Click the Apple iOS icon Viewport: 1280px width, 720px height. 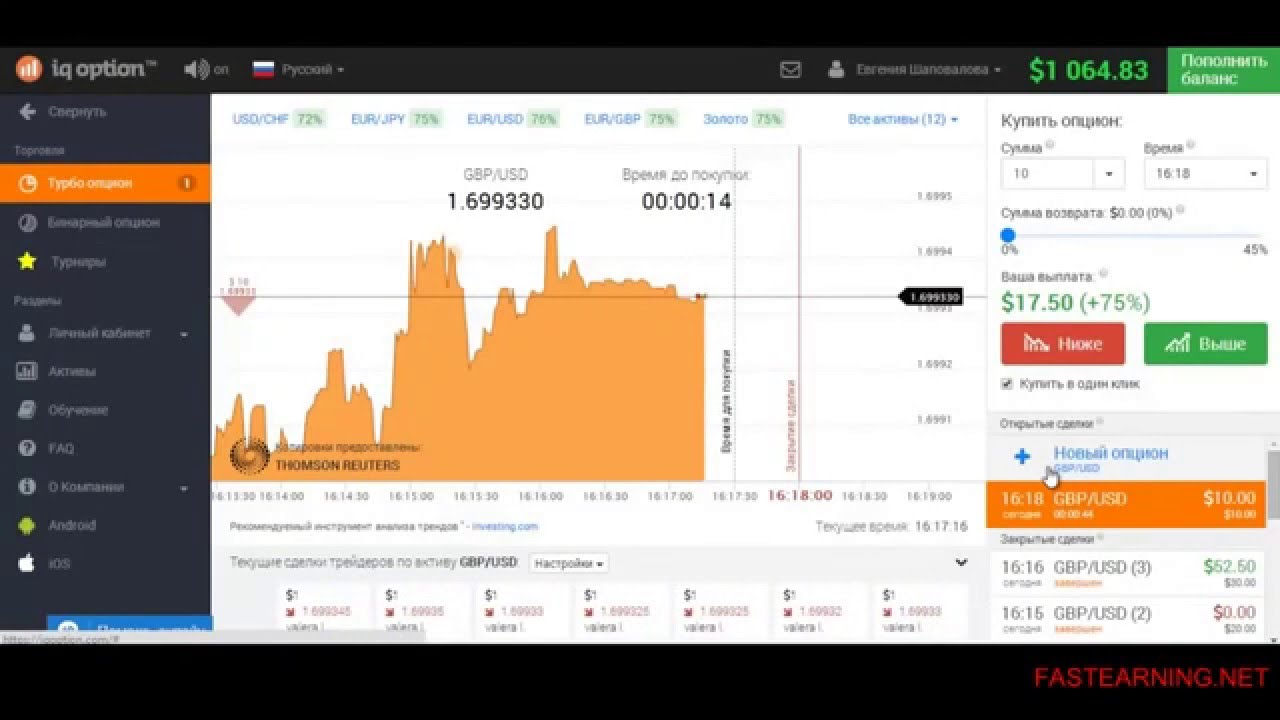28,563
